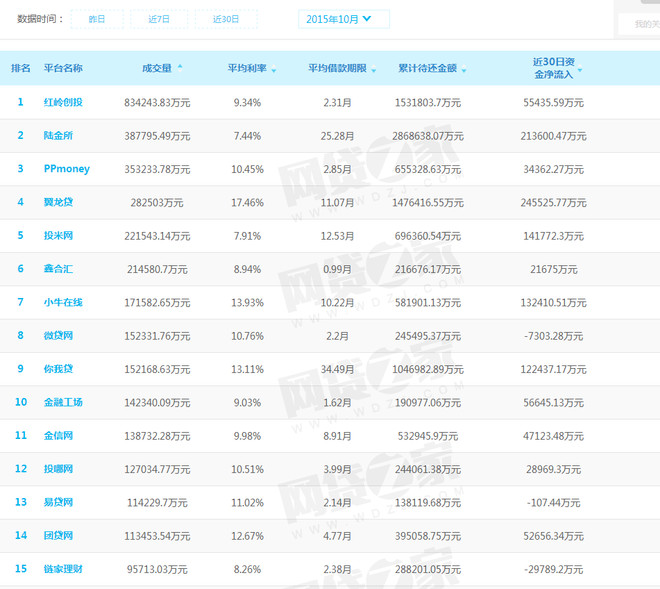660x589 pixels.
Task: Open the 小牛在线 platform link
Action: [63, 302]
